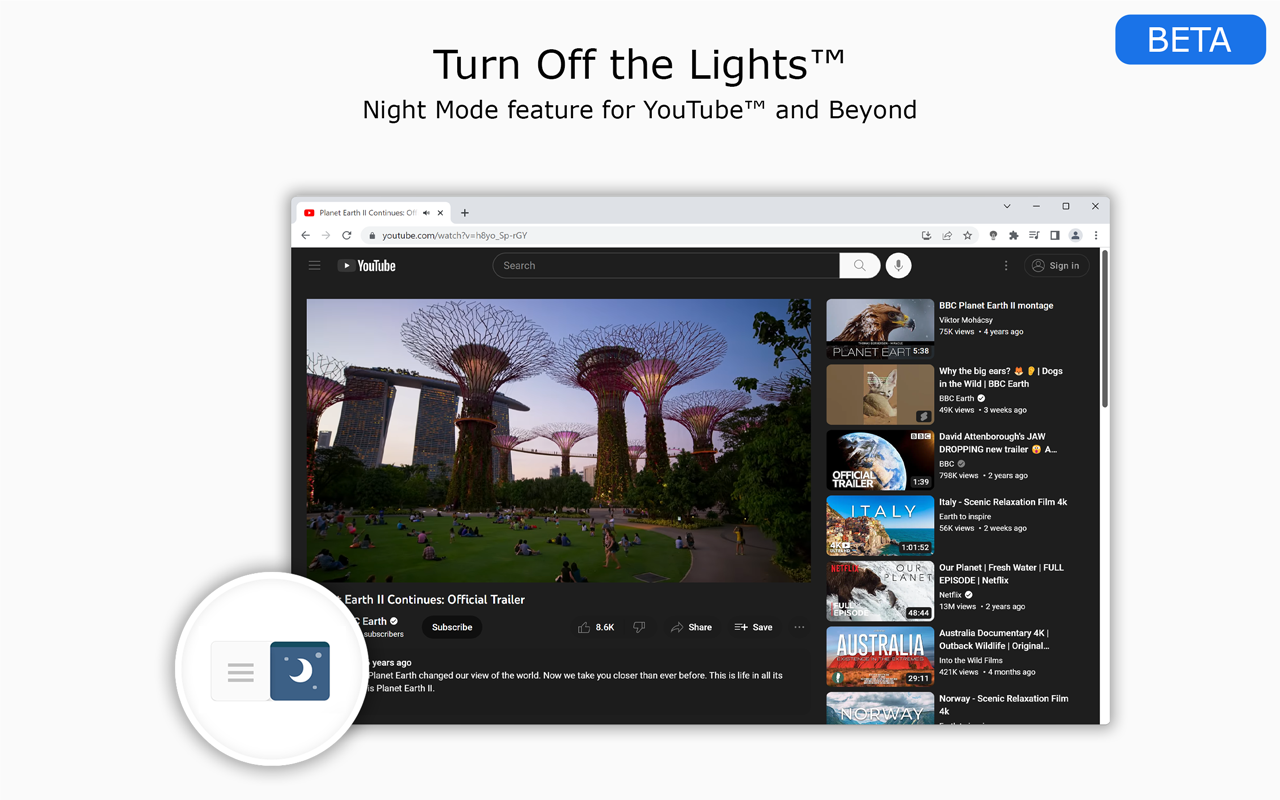Go to the YouTube home logo
Viewport: 1280px width, 800px height.
[367, 266]
